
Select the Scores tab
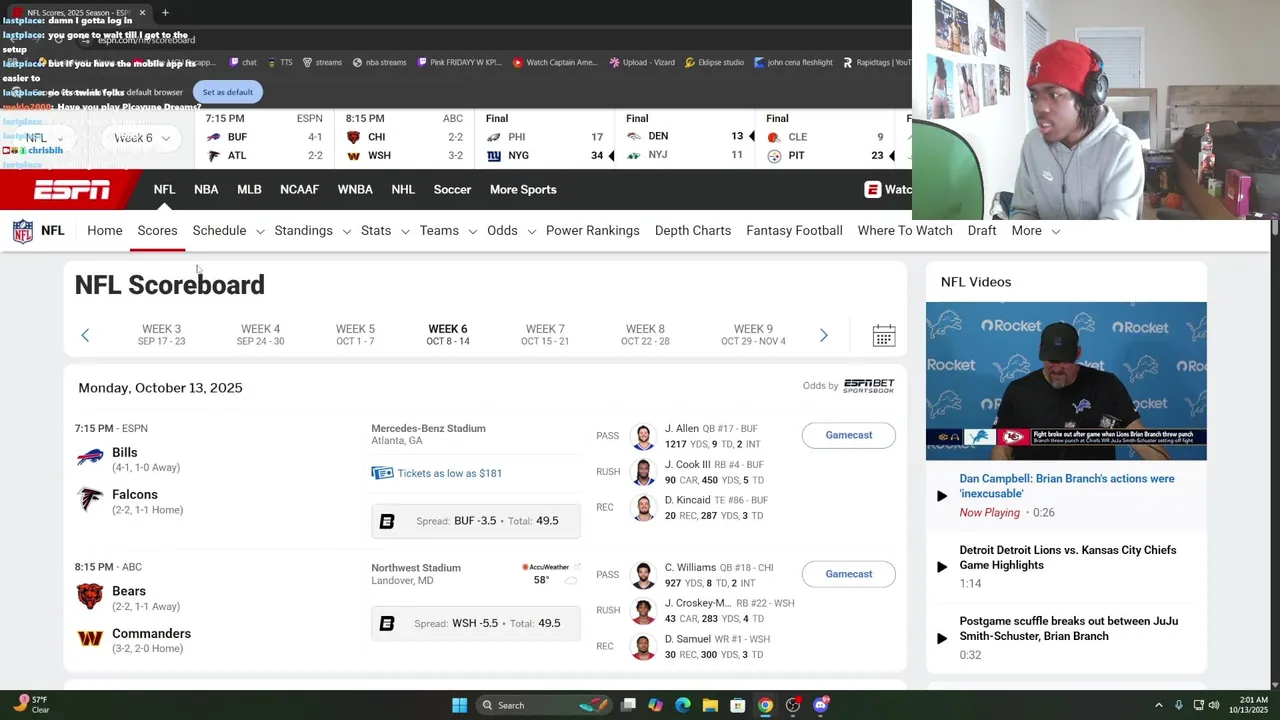(x=157, y=231)
